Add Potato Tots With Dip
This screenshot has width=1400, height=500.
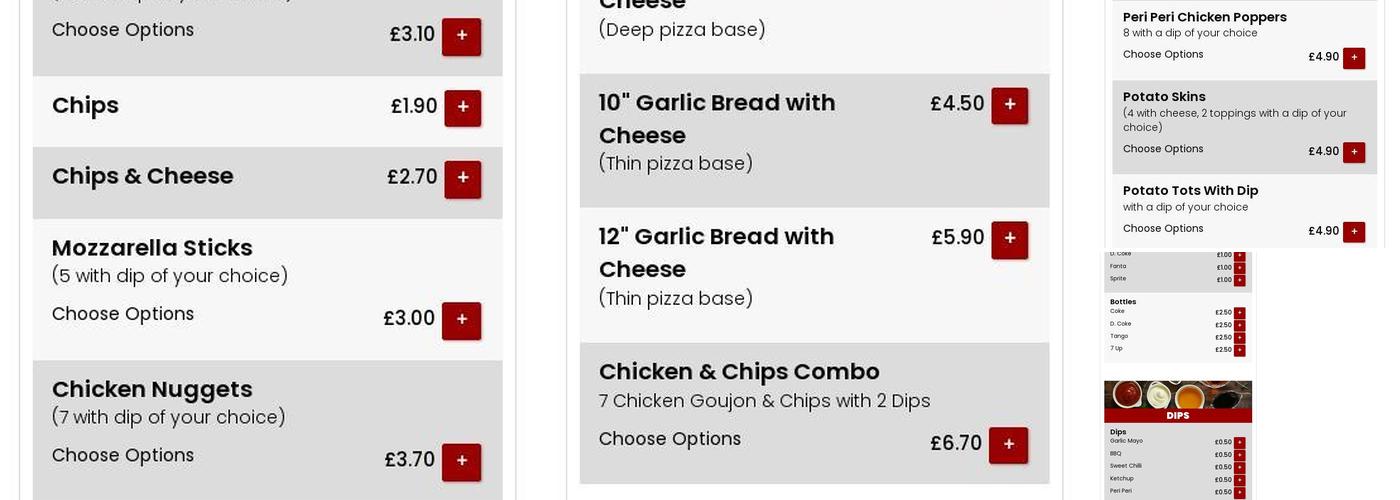coord(1354,232)
